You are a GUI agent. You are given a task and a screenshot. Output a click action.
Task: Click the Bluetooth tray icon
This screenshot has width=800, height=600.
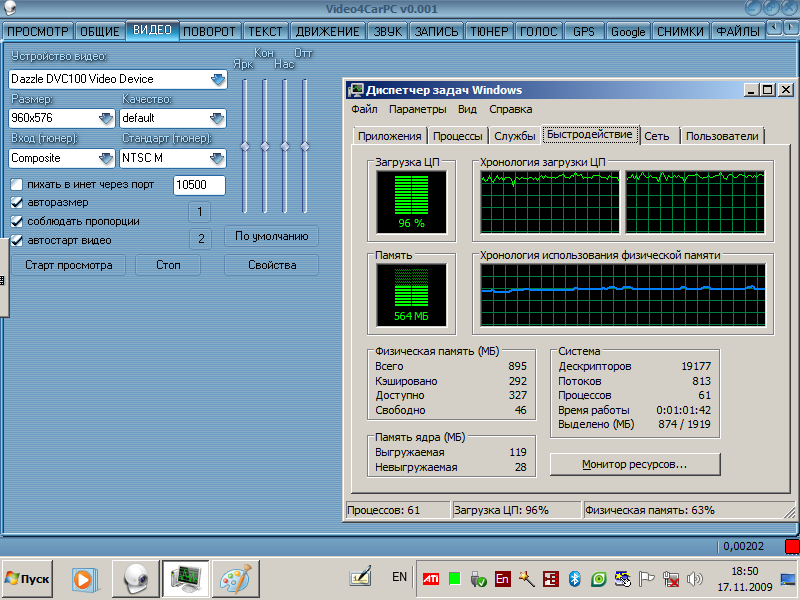click(575, 578)
